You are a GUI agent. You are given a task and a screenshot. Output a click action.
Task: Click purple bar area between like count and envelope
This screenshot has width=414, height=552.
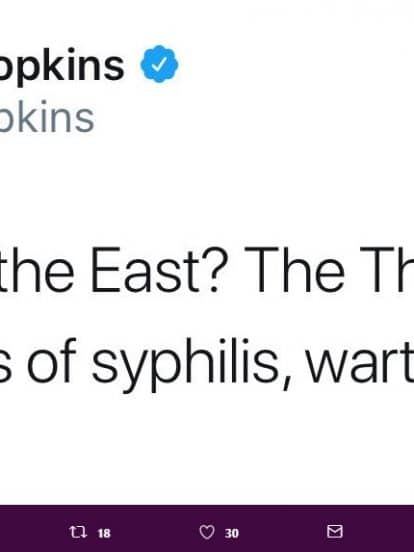point(283,532)
